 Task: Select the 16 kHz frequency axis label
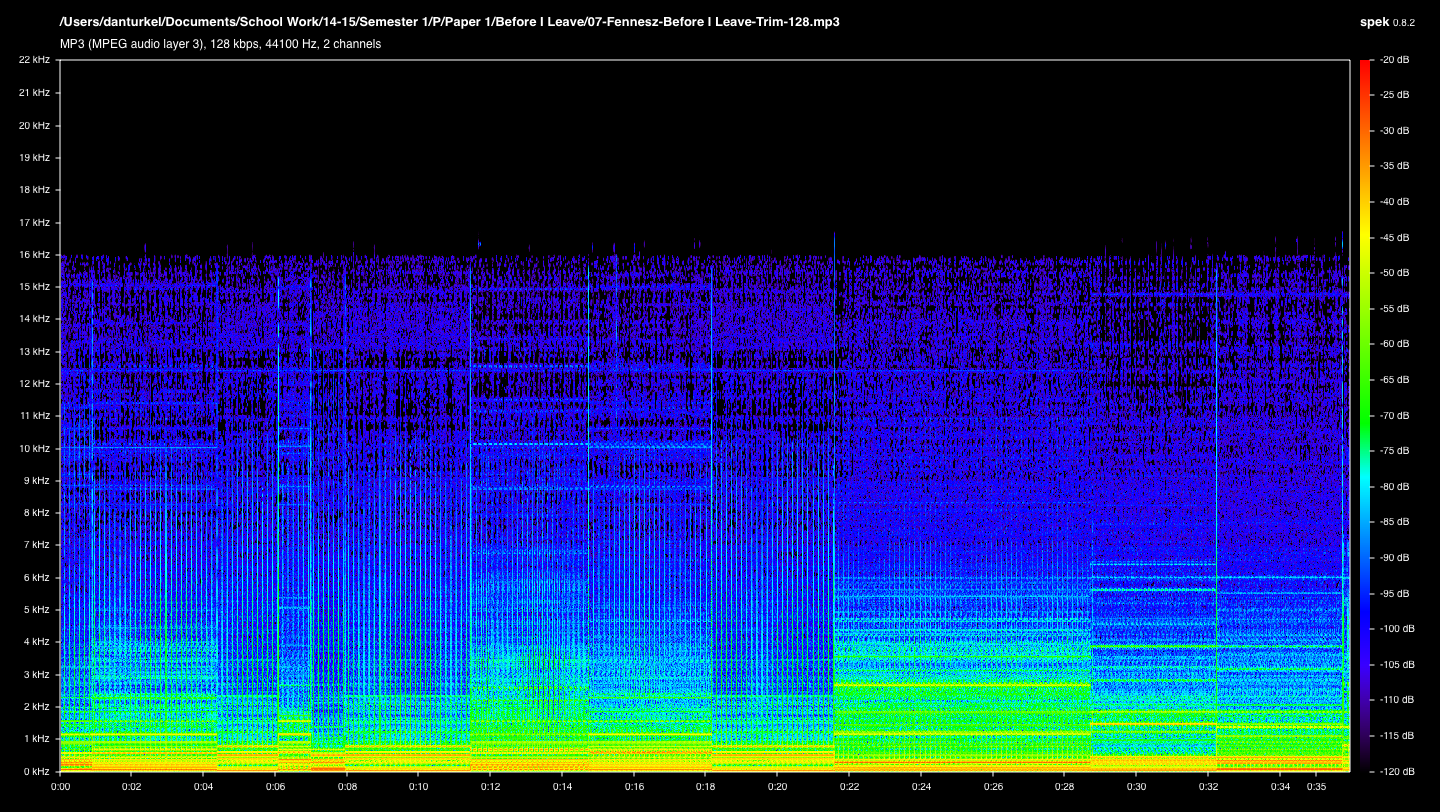(x=34, y=254)
